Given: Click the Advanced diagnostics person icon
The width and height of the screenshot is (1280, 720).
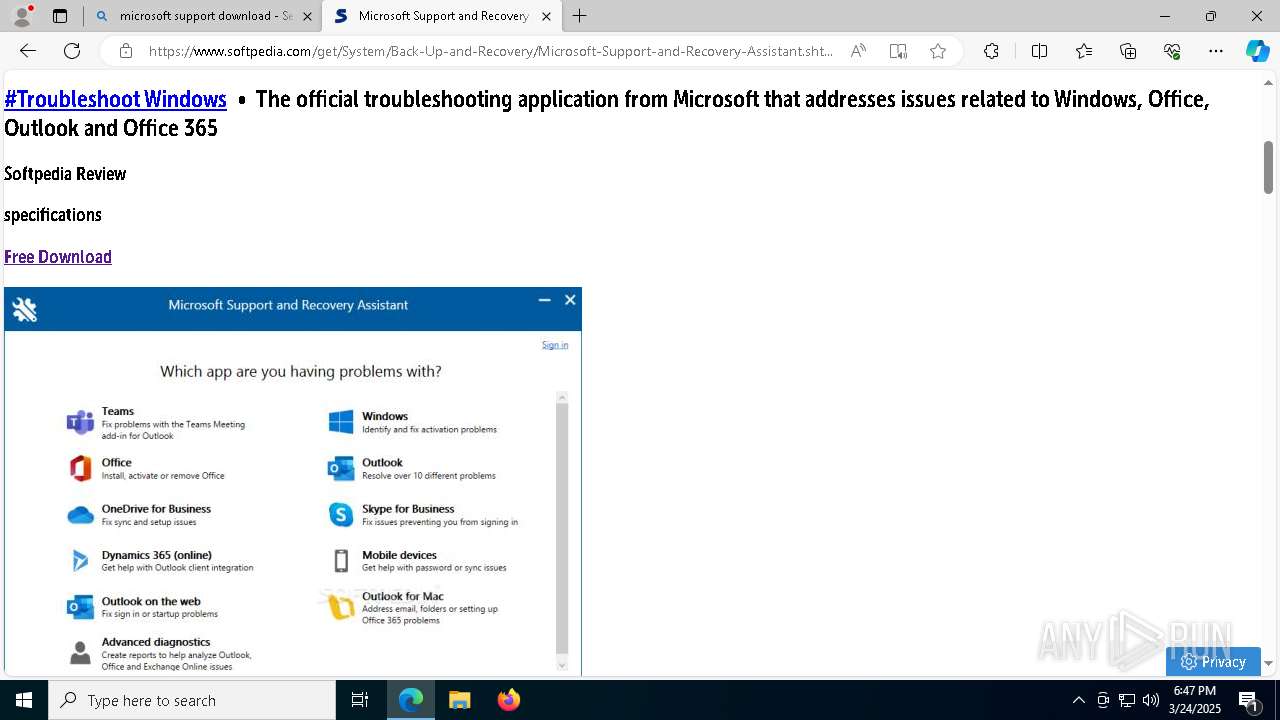Looking at the screenshot, I should tap(80, 654).
